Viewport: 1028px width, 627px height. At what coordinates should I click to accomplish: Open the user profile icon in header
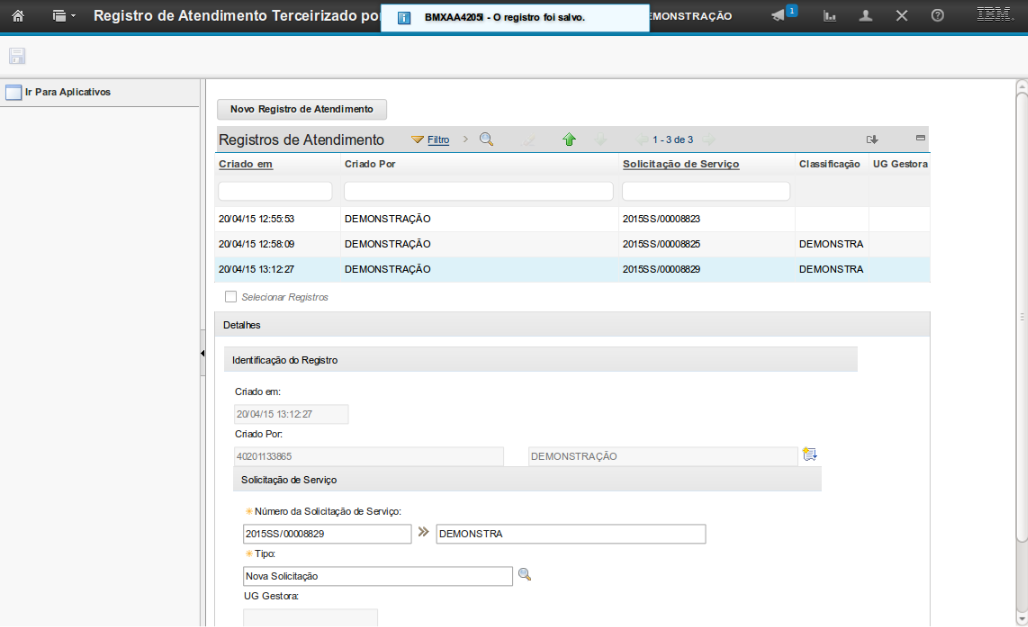(866, 17)
